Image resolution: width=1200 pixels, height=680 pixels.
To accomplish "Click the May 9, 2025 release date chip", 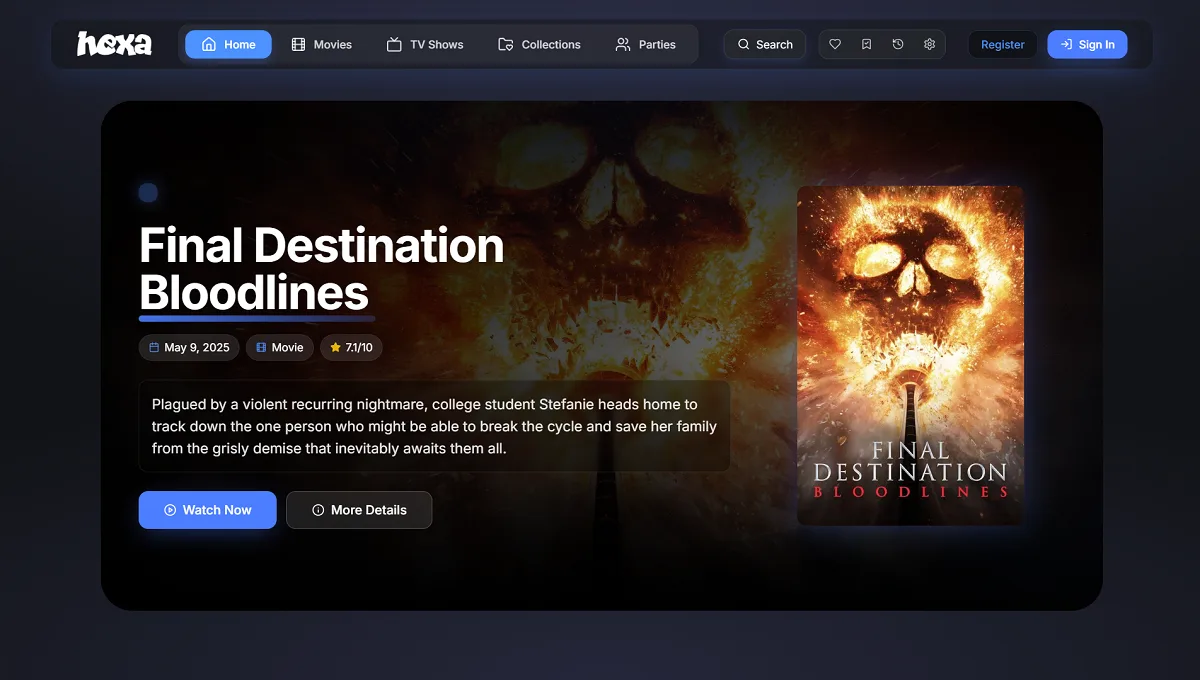I will pyautogui.click(x=189, y=347).
